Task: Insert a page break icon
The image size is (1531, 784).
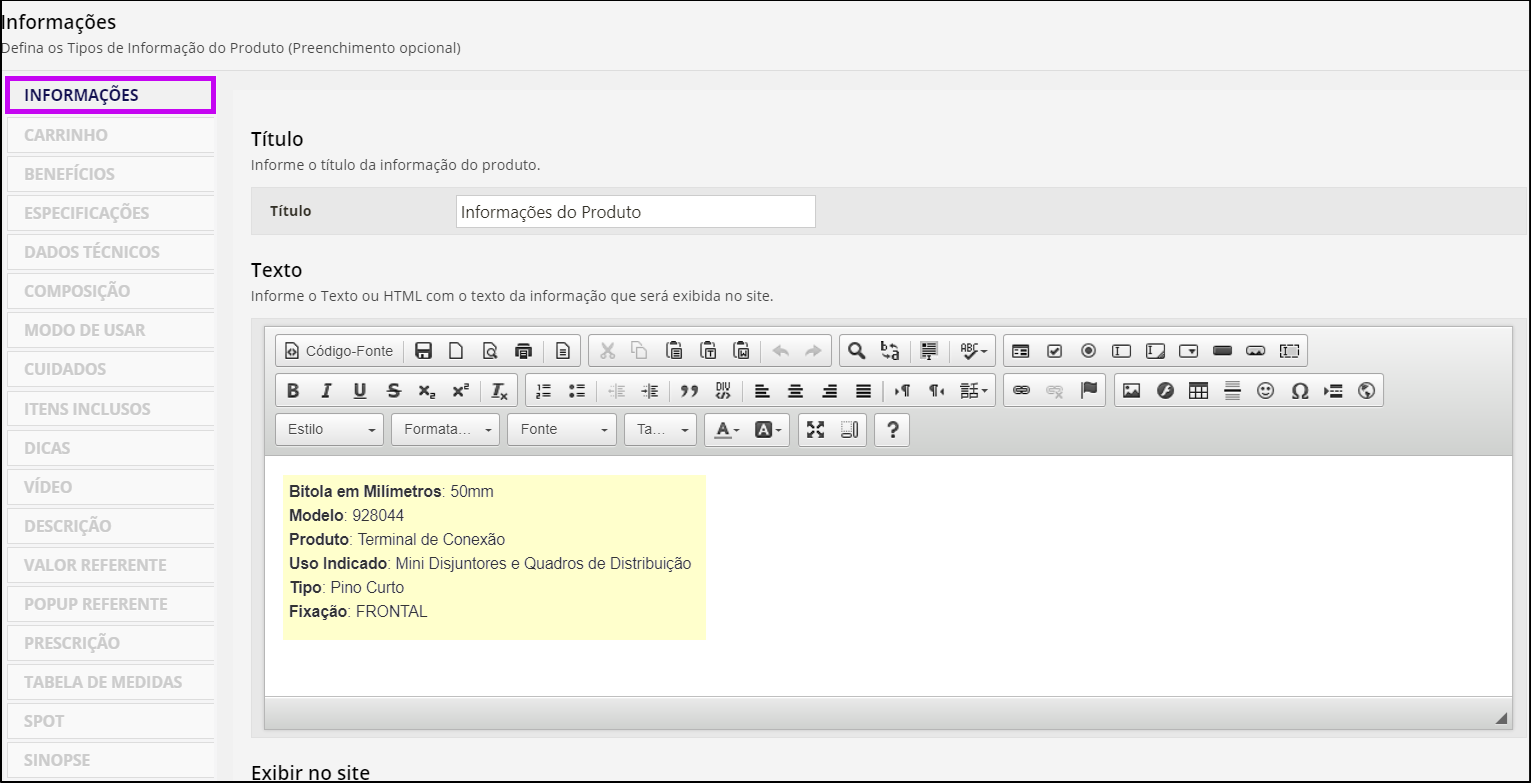Action: pos(1333,391)
